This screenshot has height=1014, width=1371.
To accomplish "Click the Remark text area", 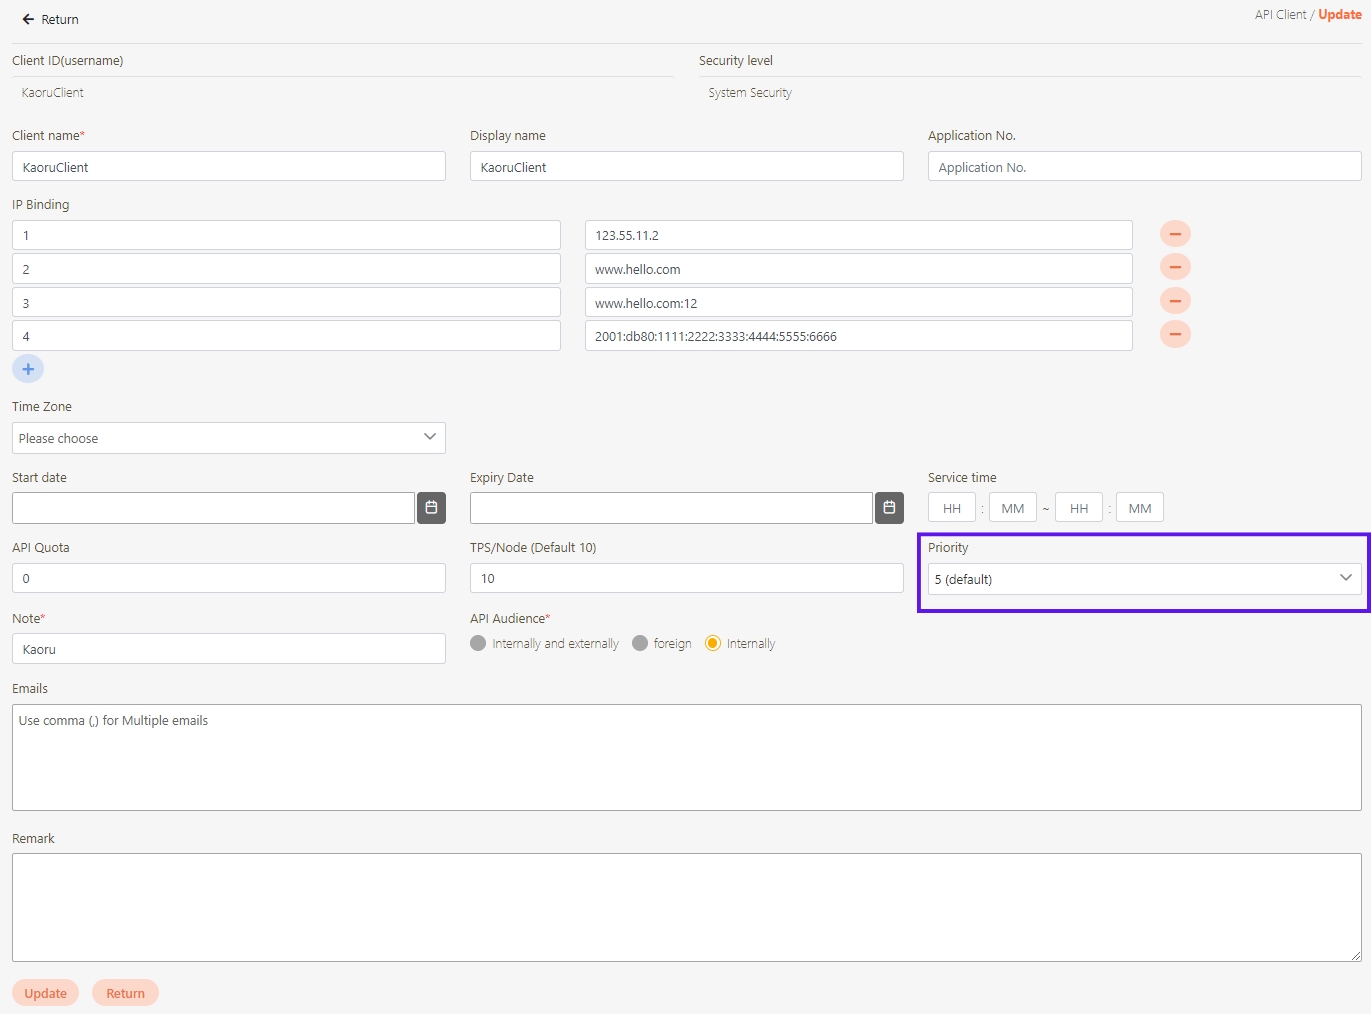I will (686, 907).
